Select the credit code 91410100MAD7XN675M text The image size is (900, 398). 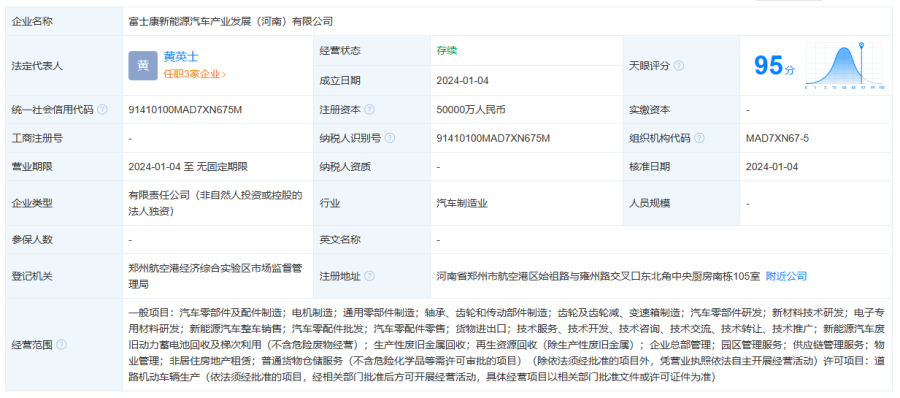185,109
